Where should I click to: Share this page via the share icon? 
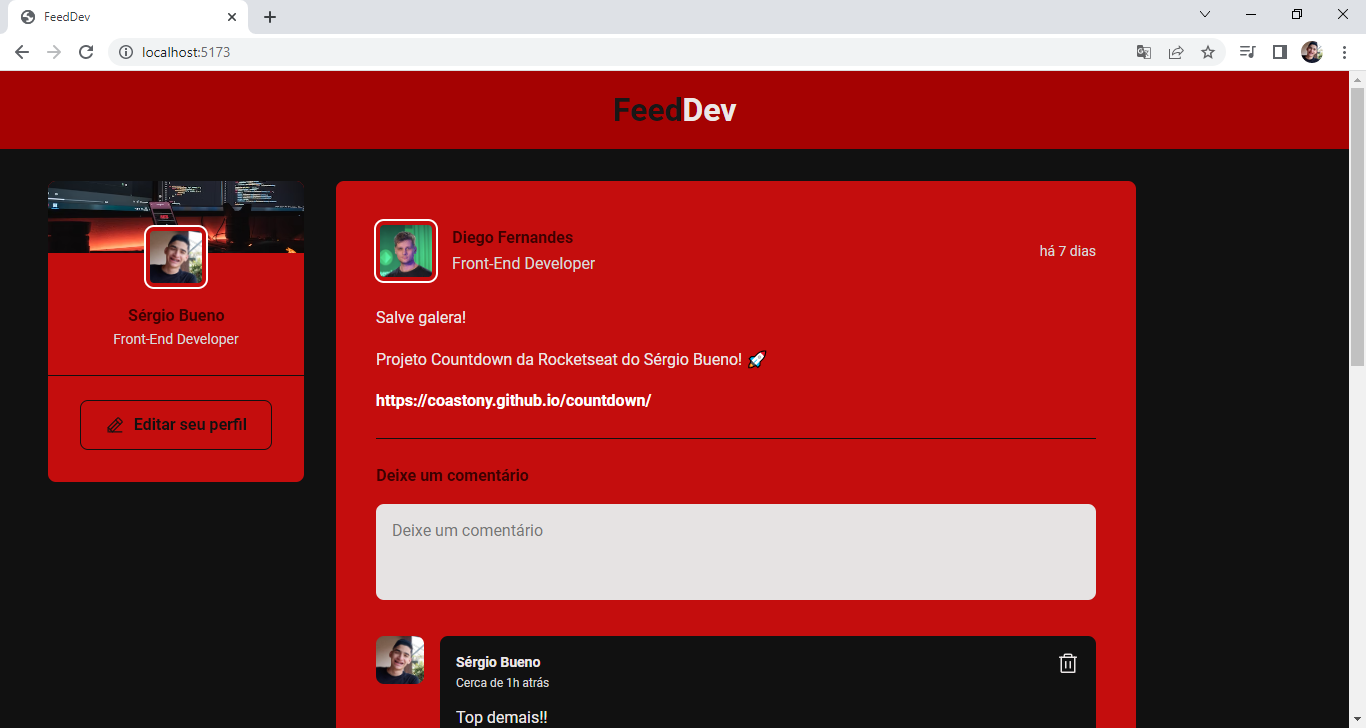tap(1176, 52)
